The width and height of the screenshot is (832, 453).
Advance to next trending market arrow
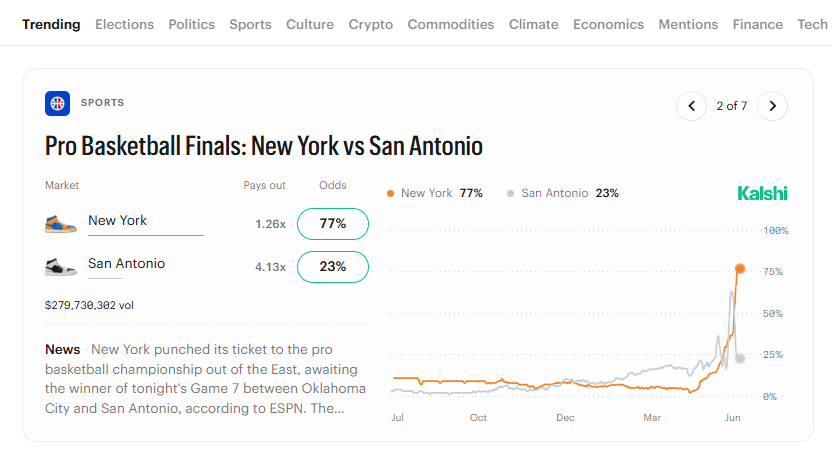click(773, 106)
